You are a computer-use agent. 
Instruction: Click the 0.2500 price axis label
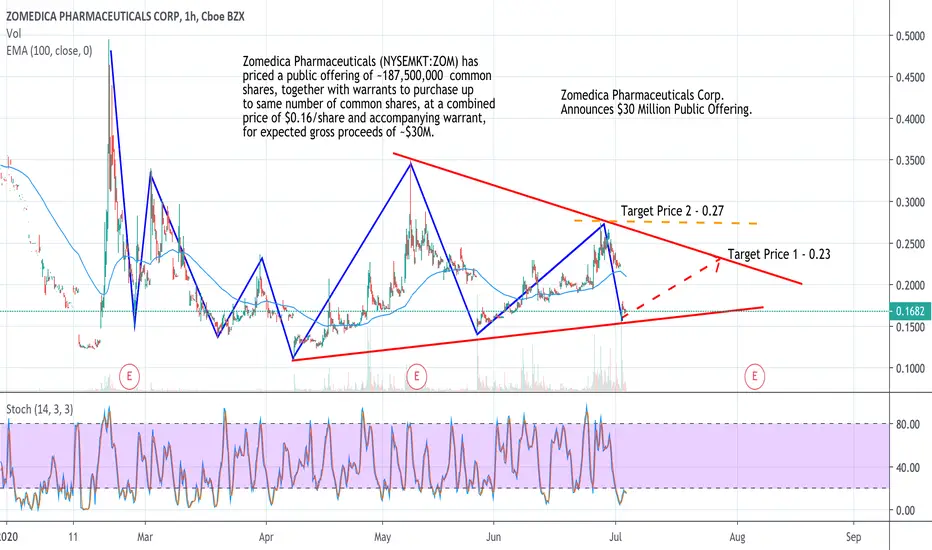point(910,244)
